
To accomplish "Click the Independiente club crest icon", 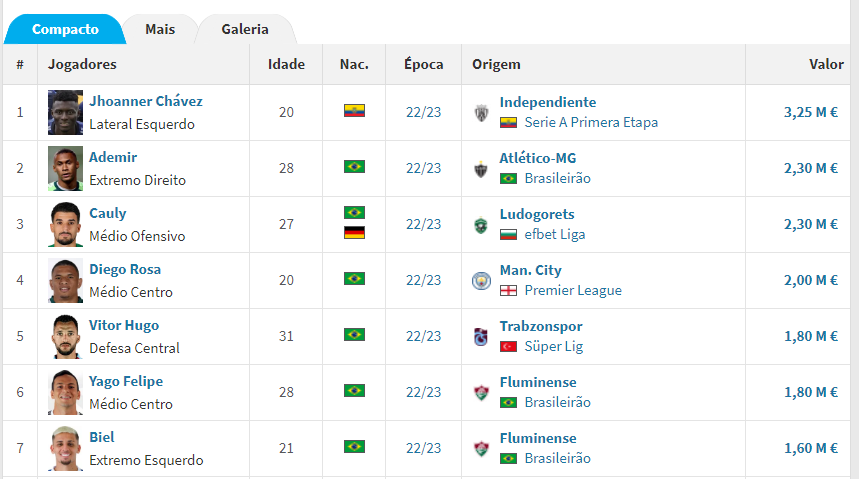I will pos(481,112).
